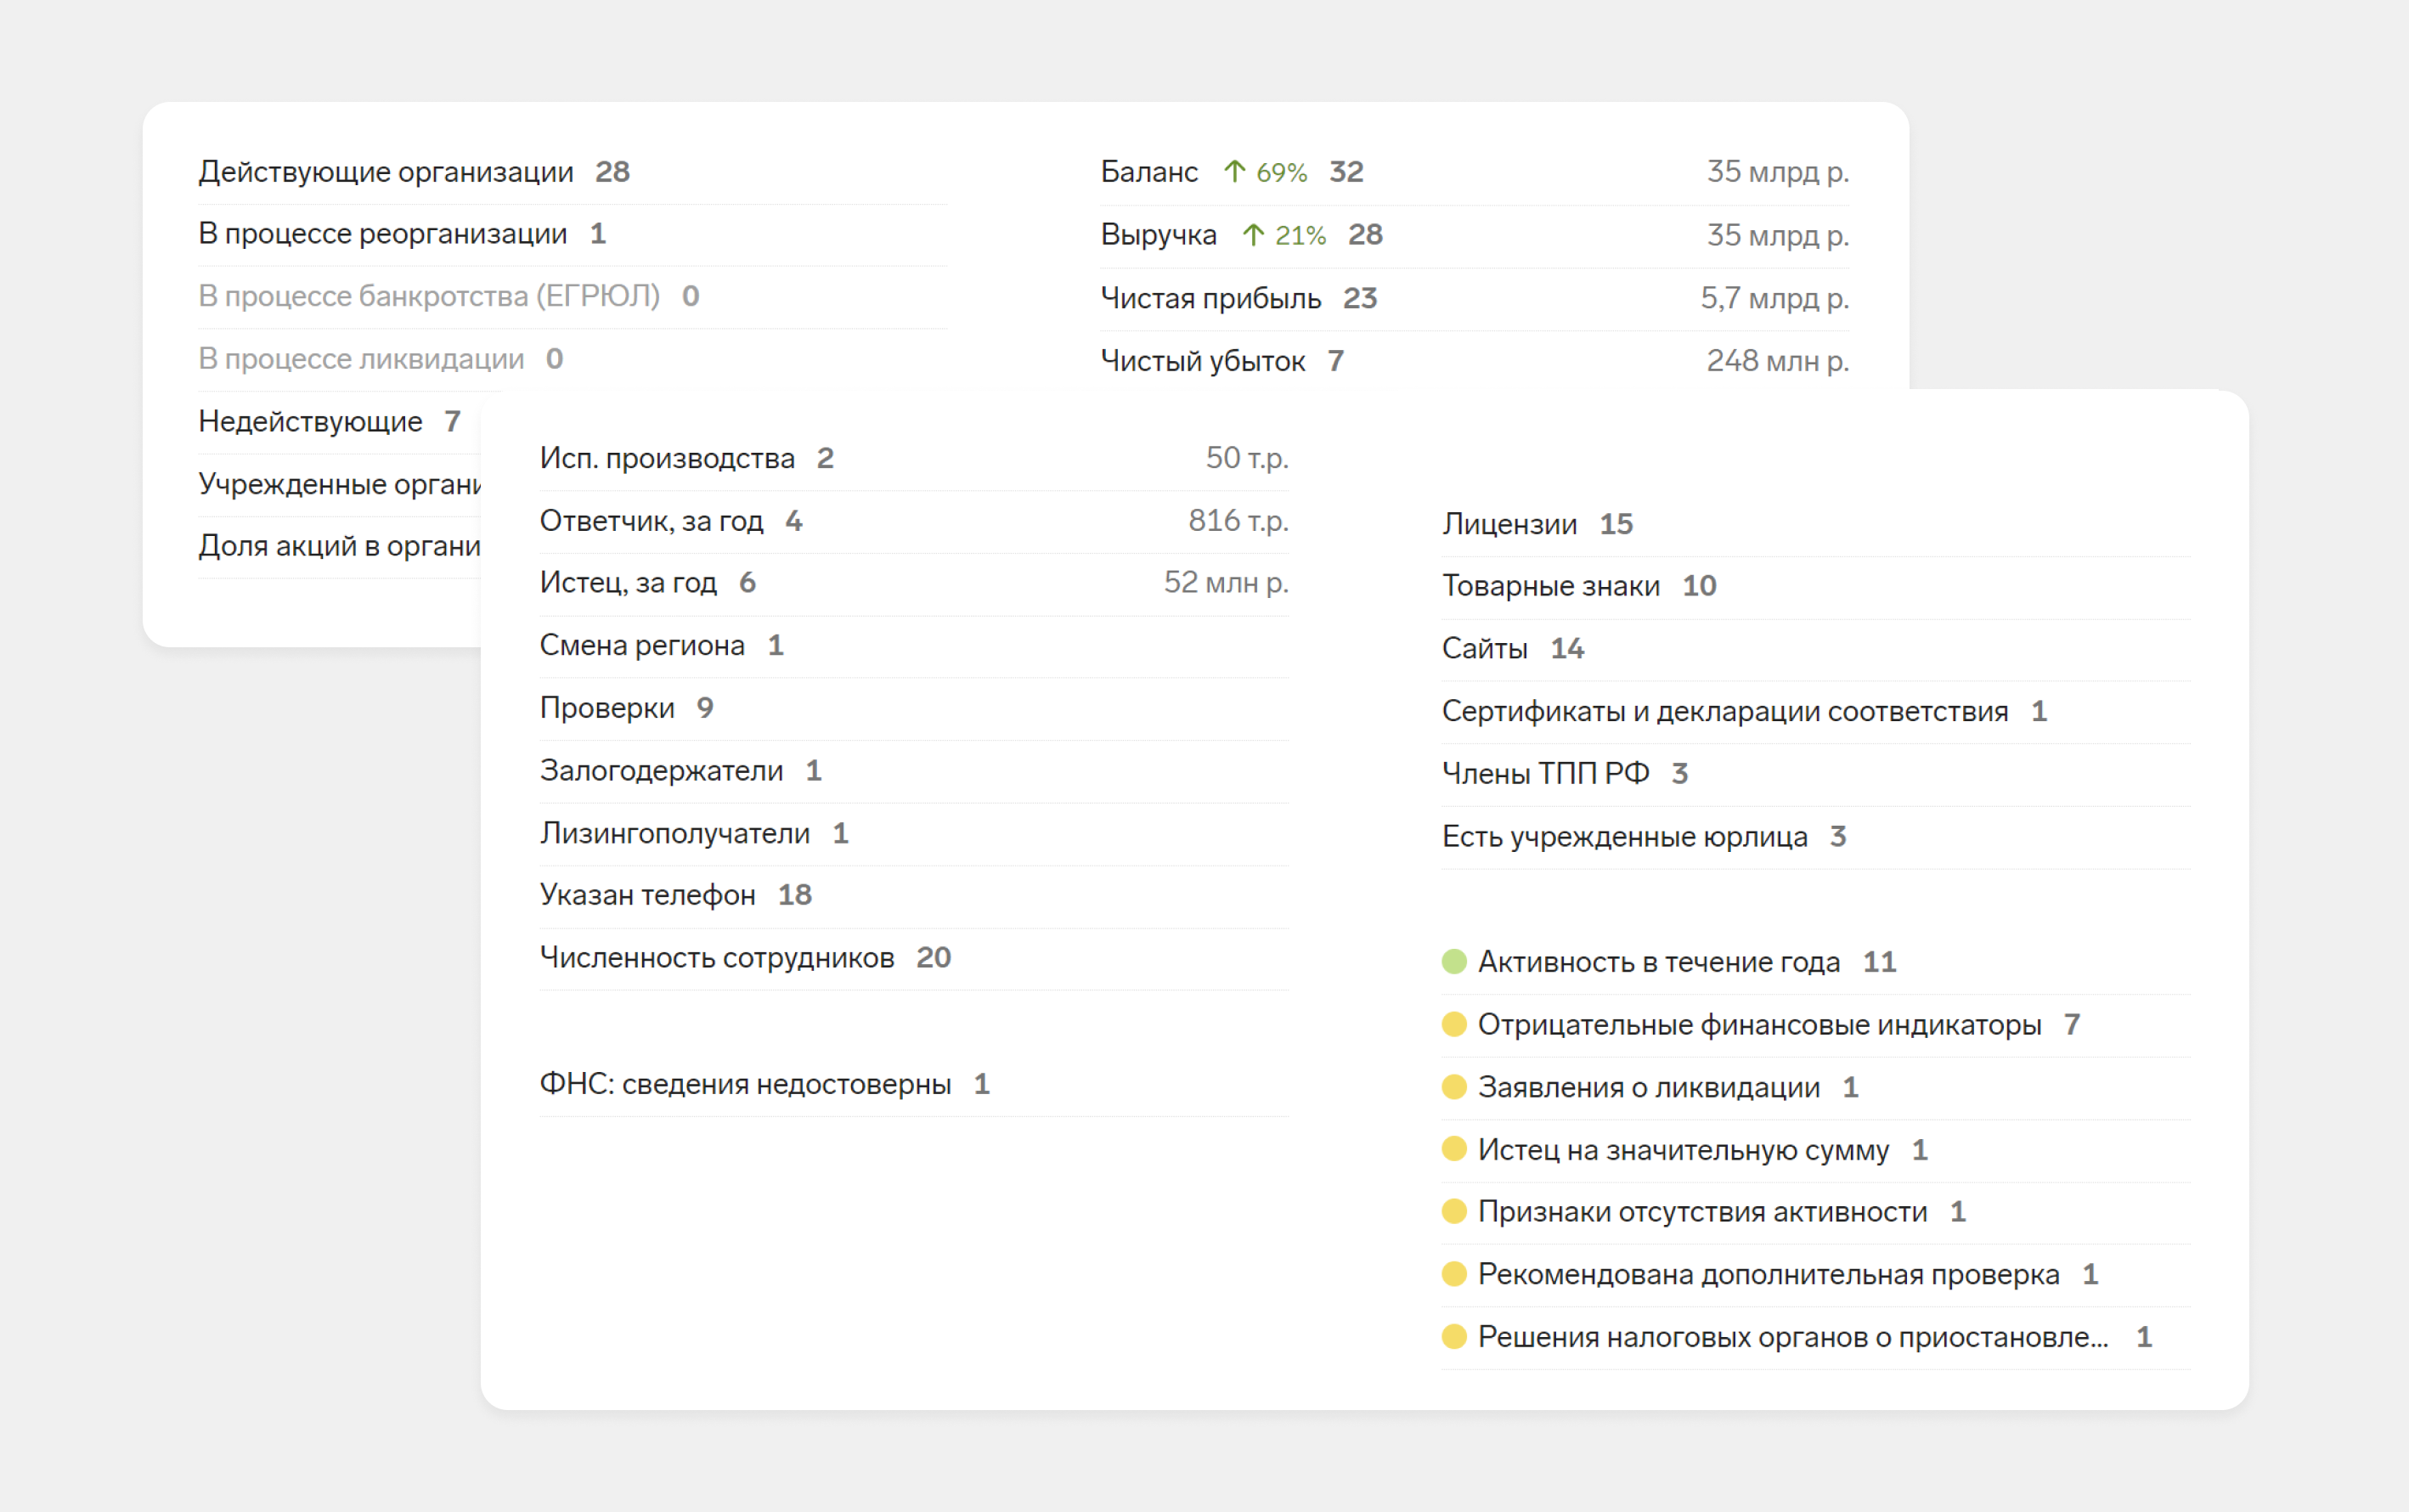Click the 816 т.р. amount
The height and width of the screenshot is (1512, 2409).
click(x=1238, y=521)
